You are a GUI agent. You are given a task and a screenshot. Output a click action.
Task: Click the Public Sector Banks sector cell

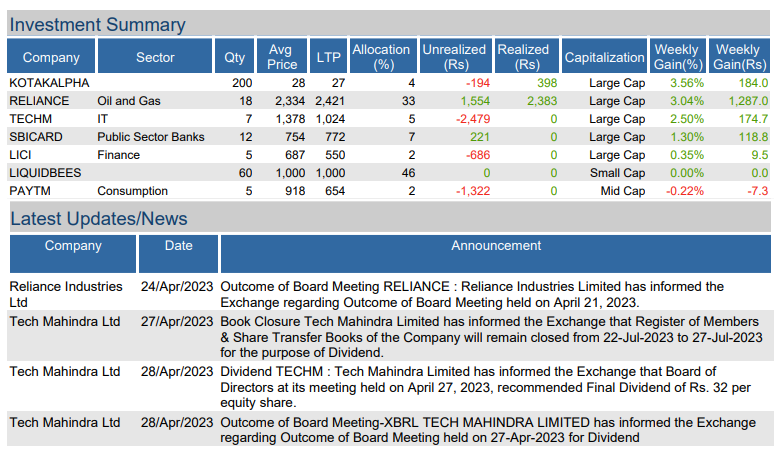point(150,137)
